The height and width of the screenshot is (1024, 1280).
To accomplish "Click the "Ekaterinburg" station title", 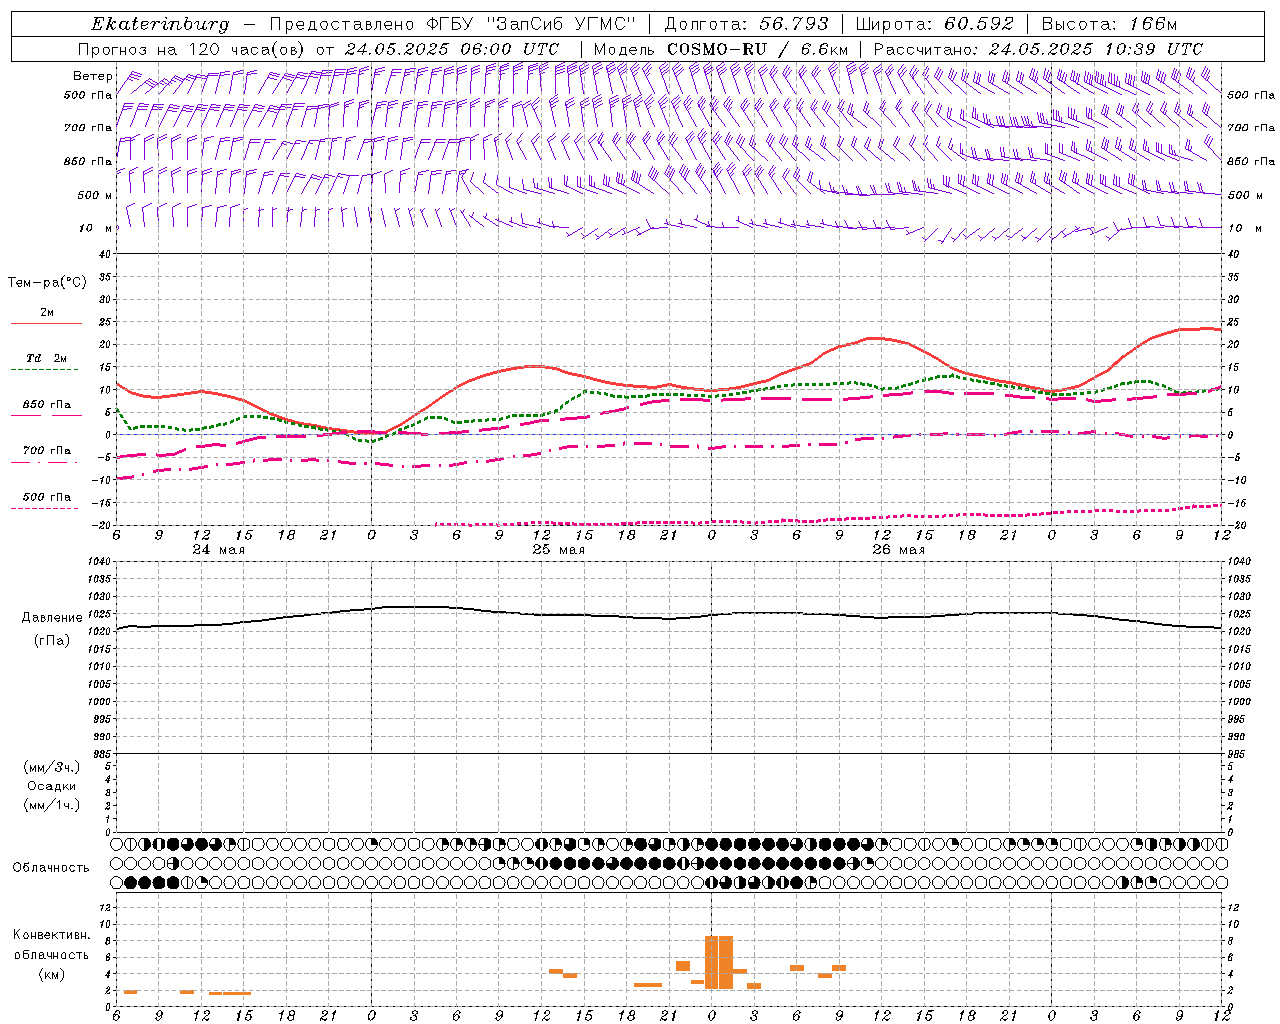I will coord(160,24).
